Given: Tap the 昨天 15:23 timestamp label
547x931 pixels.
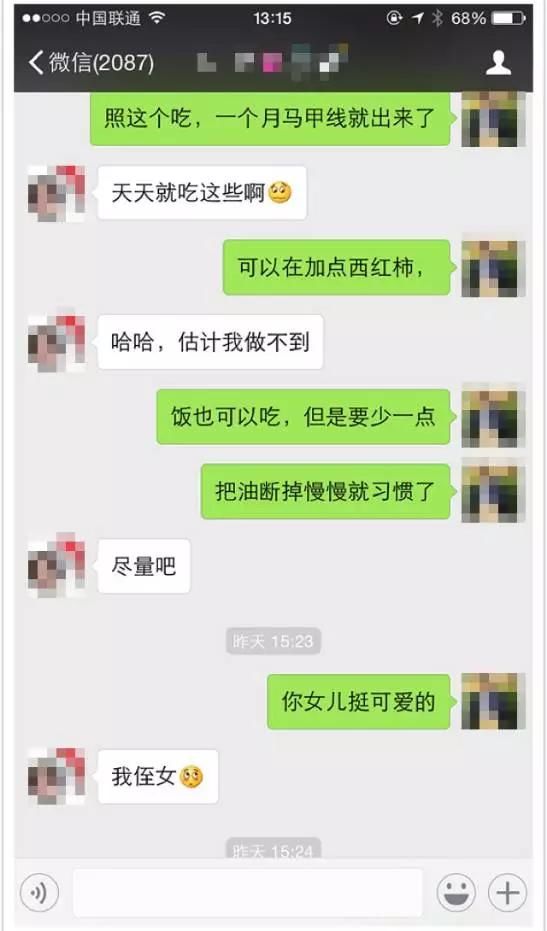Looking at the screenshot, I should 273,641.
